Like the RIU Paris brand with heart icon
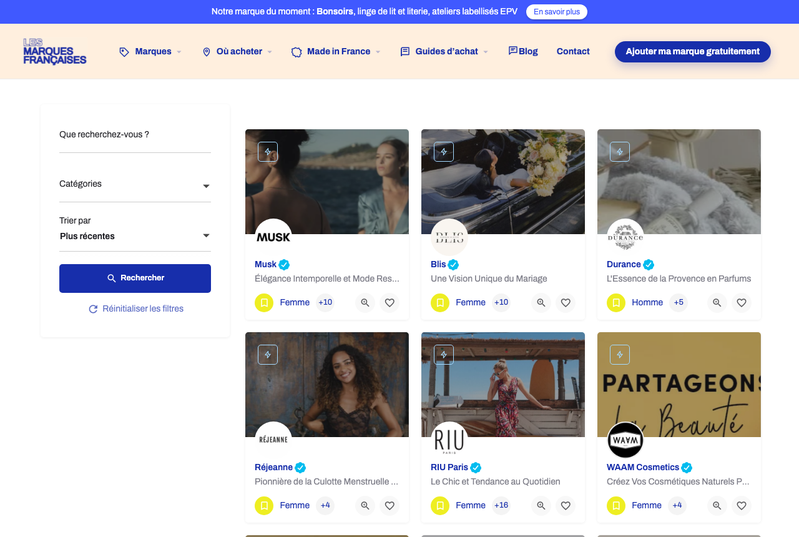Image resolution: width=799 pixels, height=537 pixels. tap(566, 505)
